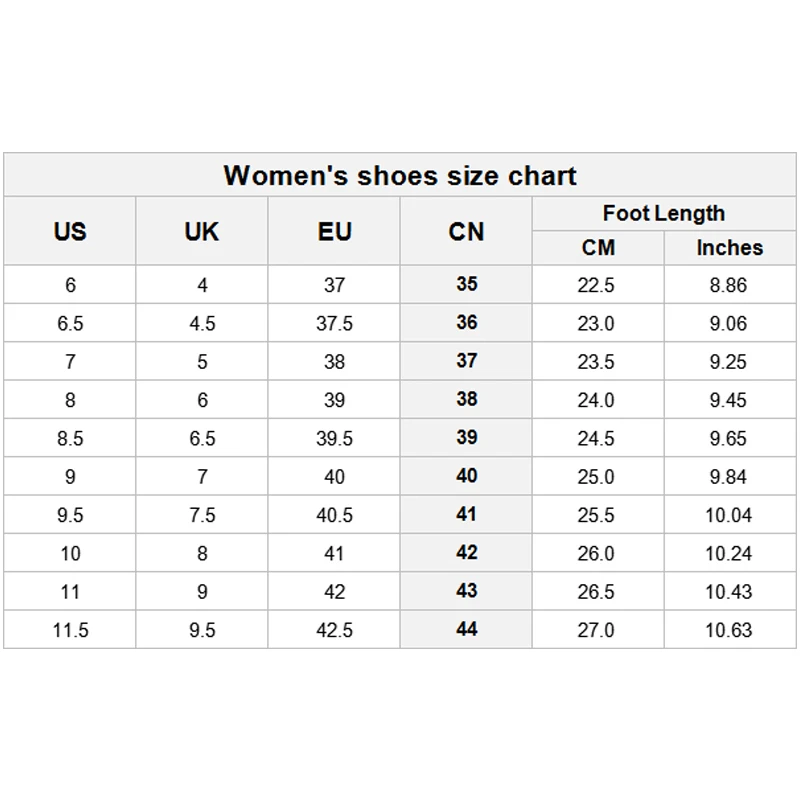Select the UK column header
Viewport: 800px width, 800px height.
[202, 232]
